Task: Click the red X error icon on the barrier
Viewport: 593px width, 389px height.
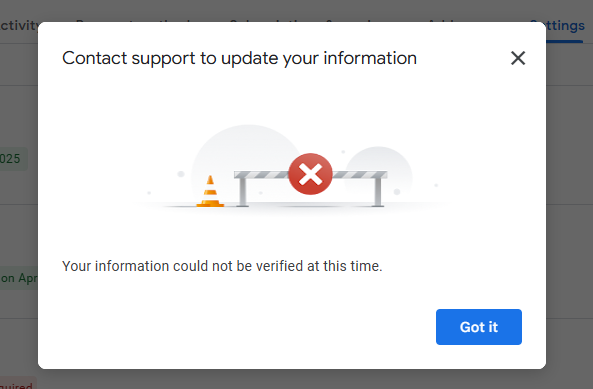Action: point(310,174)
